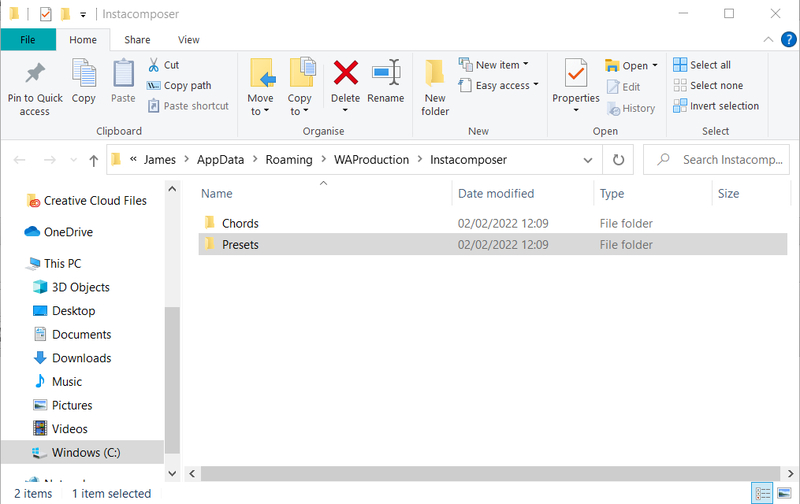
Task: Open the recent locations dropdown arrow
Action: click(73, 160)
